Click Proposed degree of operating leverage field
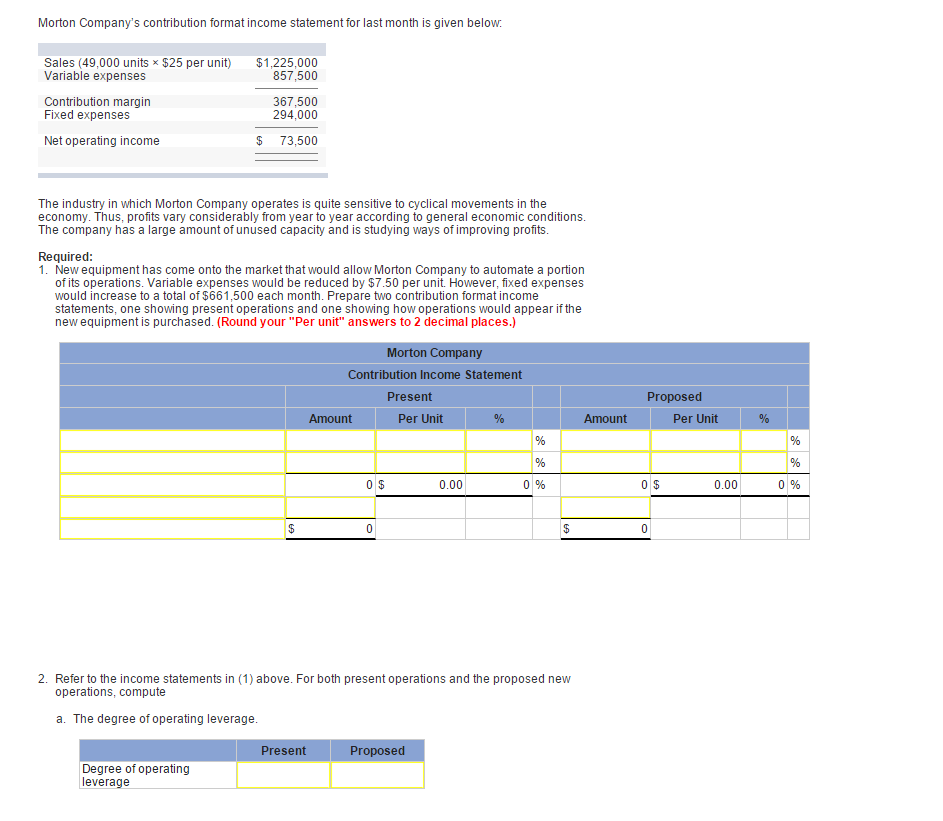 pyautogui.click(x=377, y=775)
